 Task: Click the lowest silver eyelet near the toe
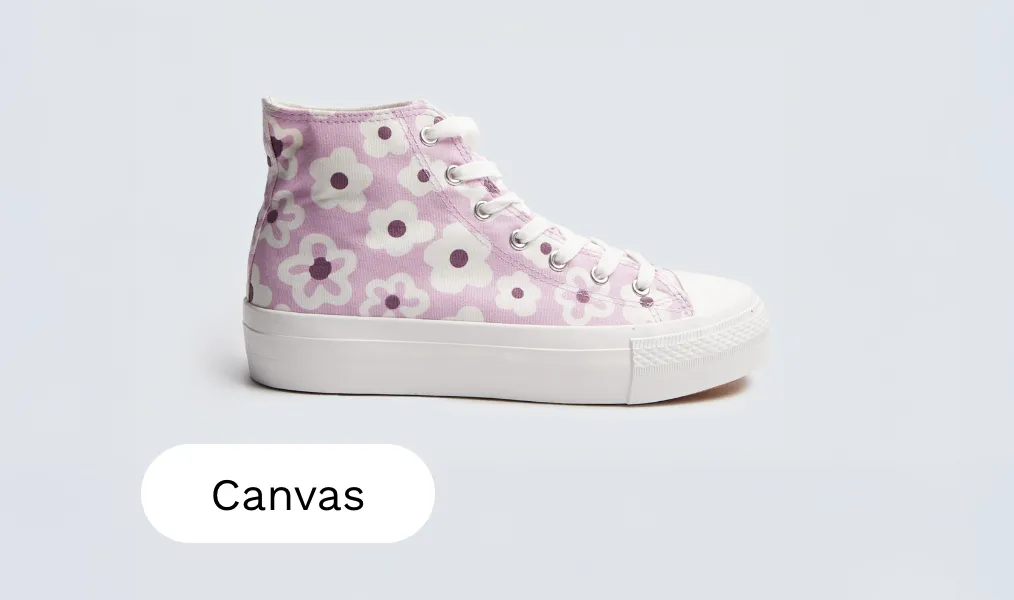click(641, 286)
